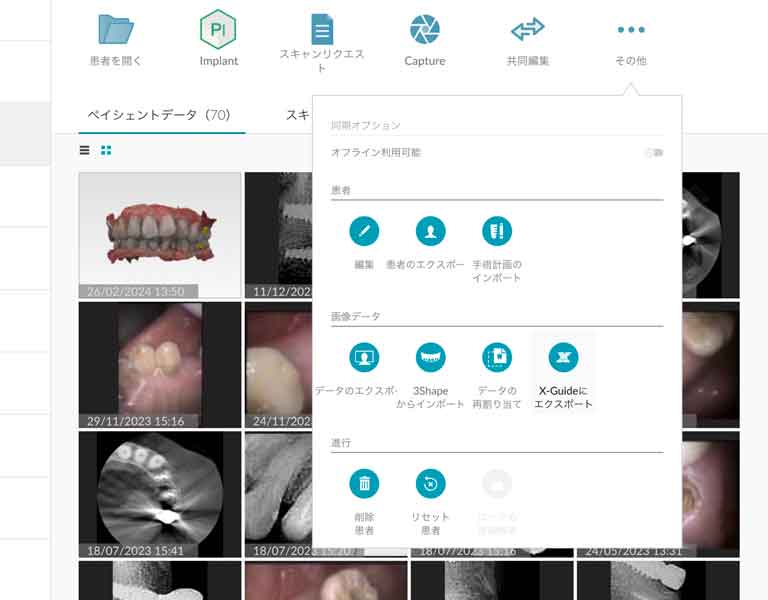Toggle オフライン利用可能 switch
This screenshot has width=768, height=600.
coord(654,153)
